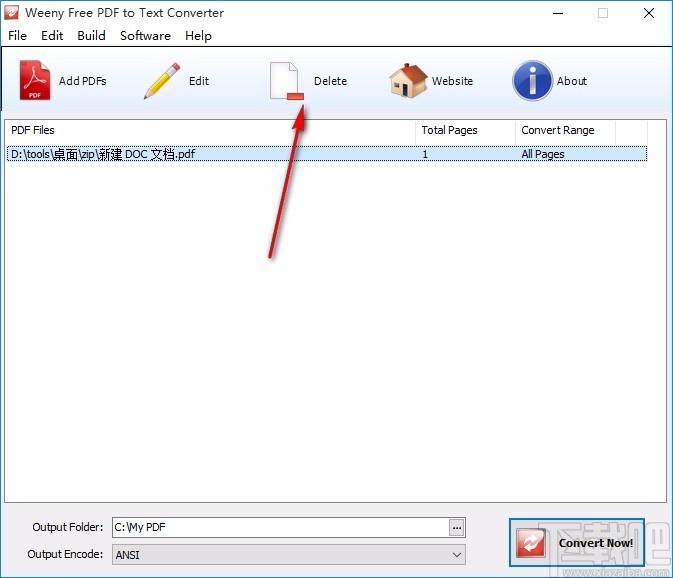Click the Website toolbar label

pyautogui.click(x=452, y=81)
